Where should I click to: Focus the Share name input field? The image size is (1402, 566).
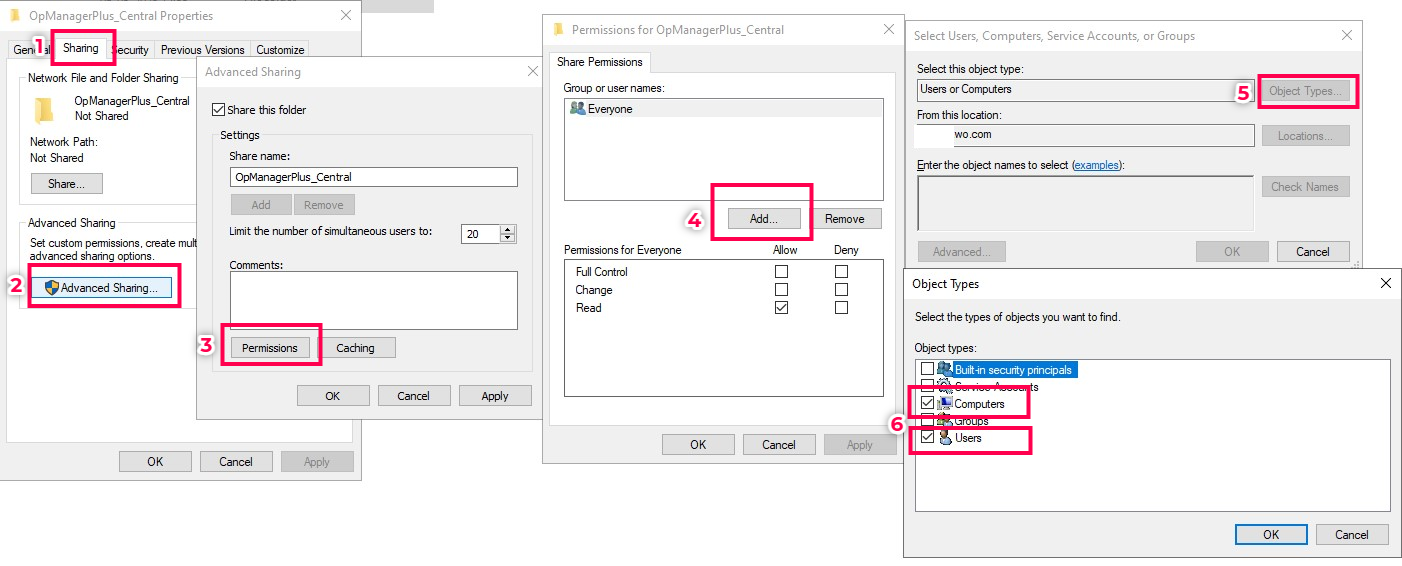pos(374,177)
